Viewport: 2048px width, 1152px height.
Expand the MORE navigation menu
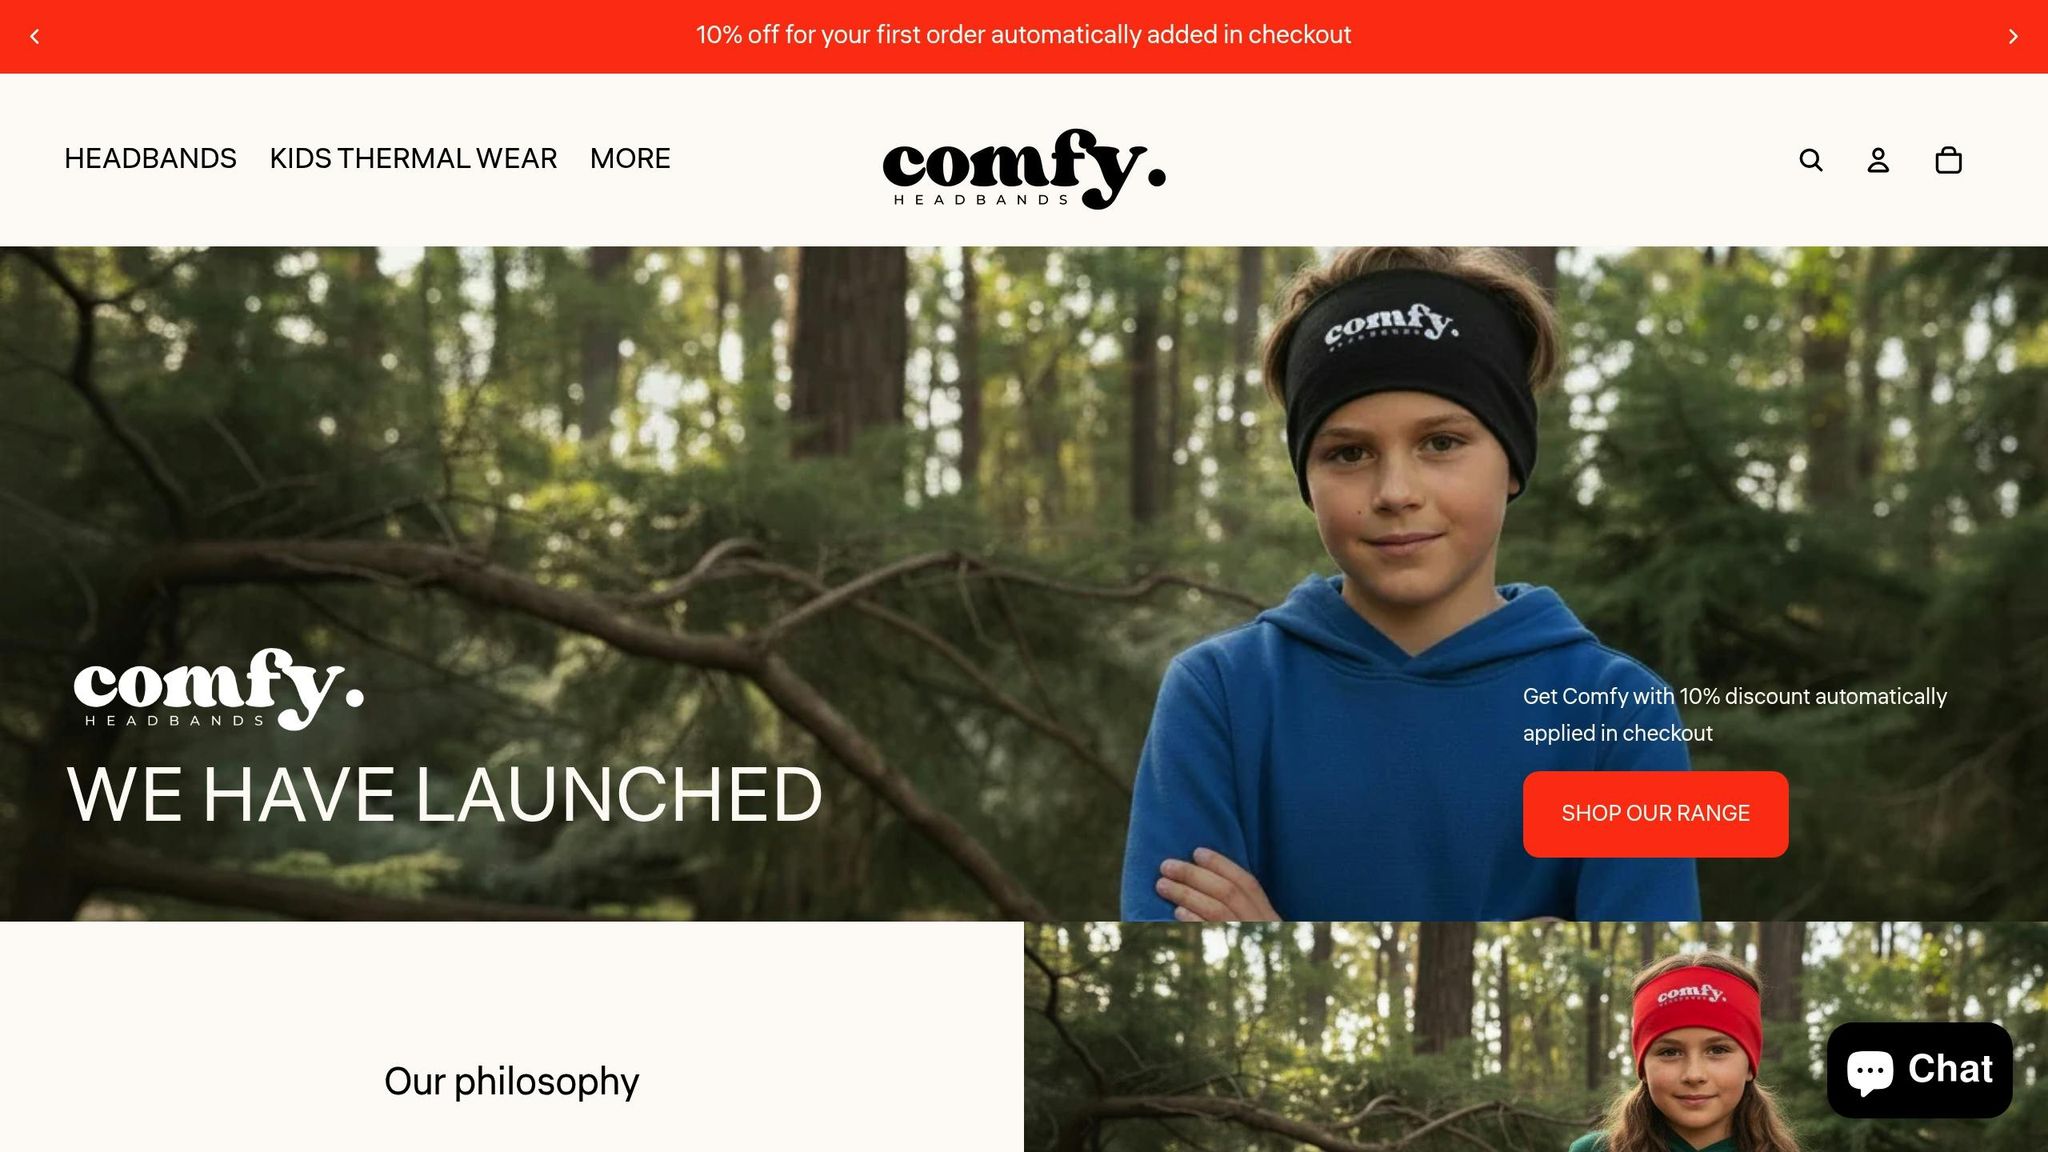[x=630, y=159]
